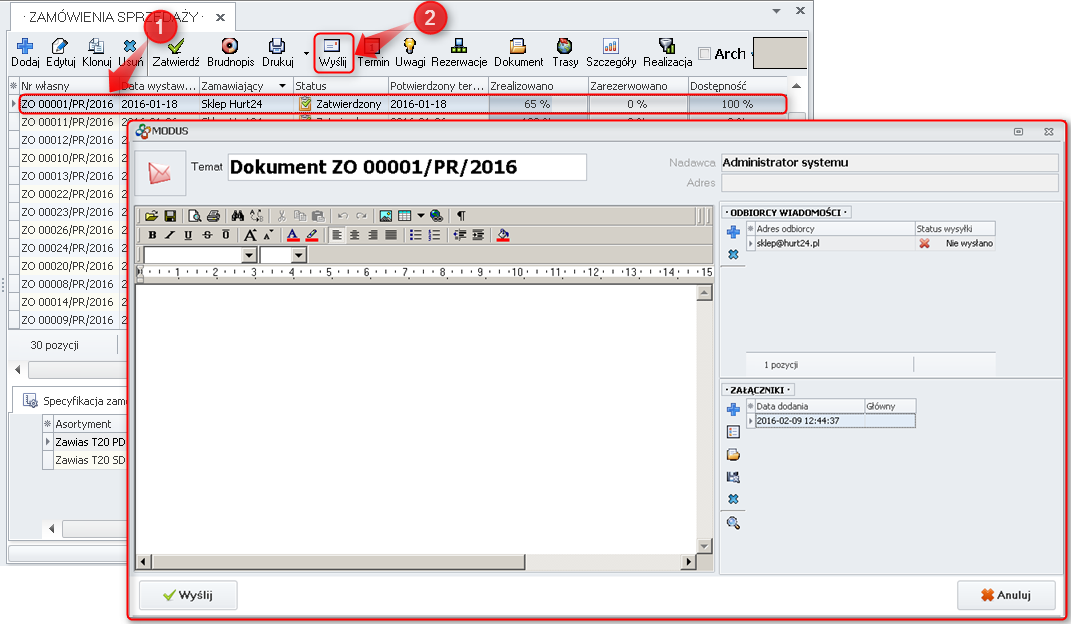Enable the Arch checkbox
Image resolution: width=1071 pixels, height=624 pixels.
(x=706, y=54)
